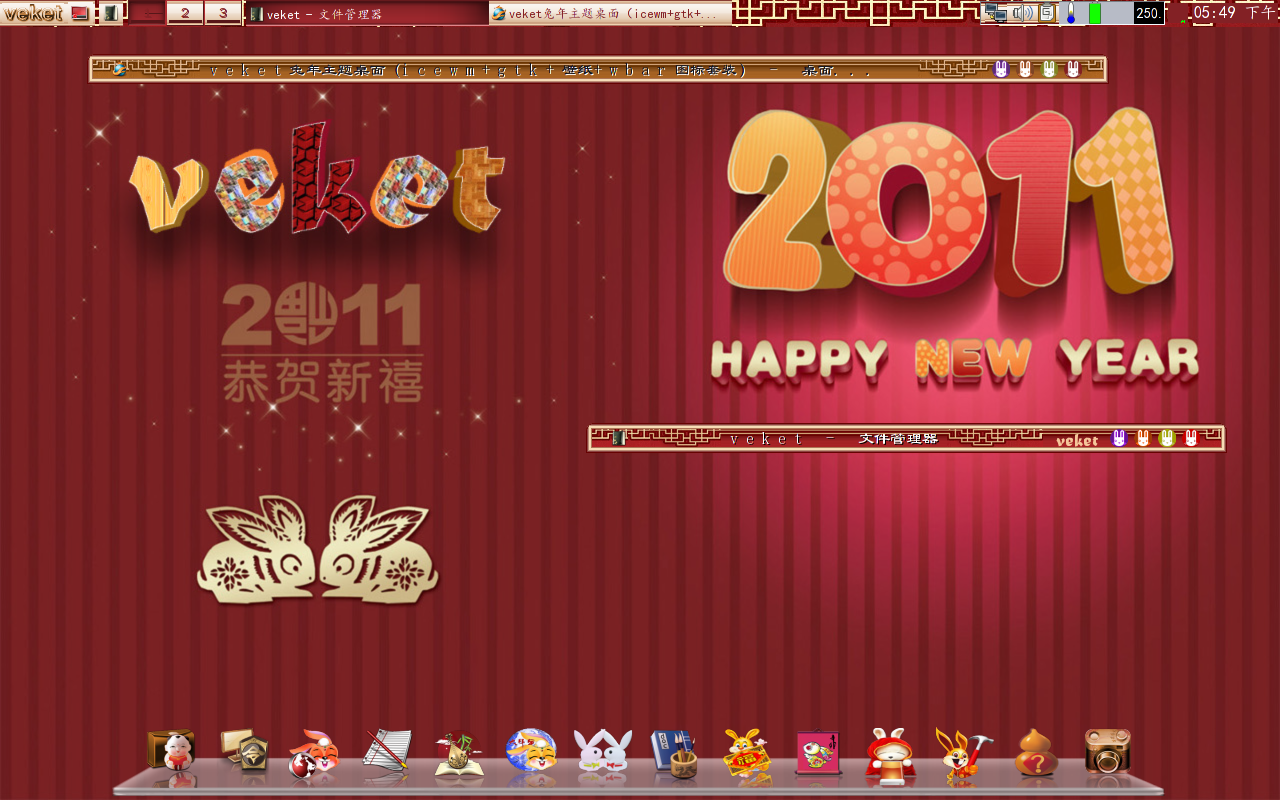Launch the lute on open book dock icon
This screenshot has height=800, width=1280.
coord(460,753)
